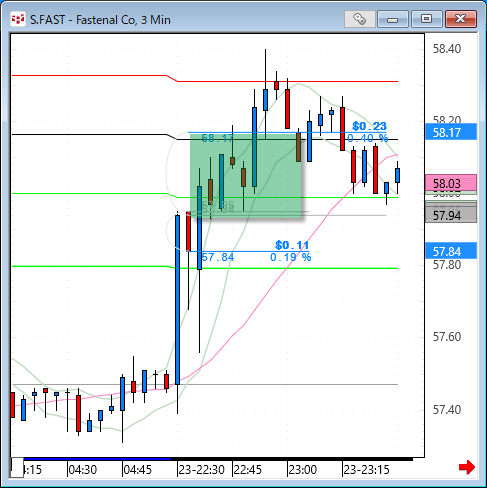The width and height of the screenshot is (487, 488).
Task: Click the 04:30 time axis label
Action: tap(82, 470)
